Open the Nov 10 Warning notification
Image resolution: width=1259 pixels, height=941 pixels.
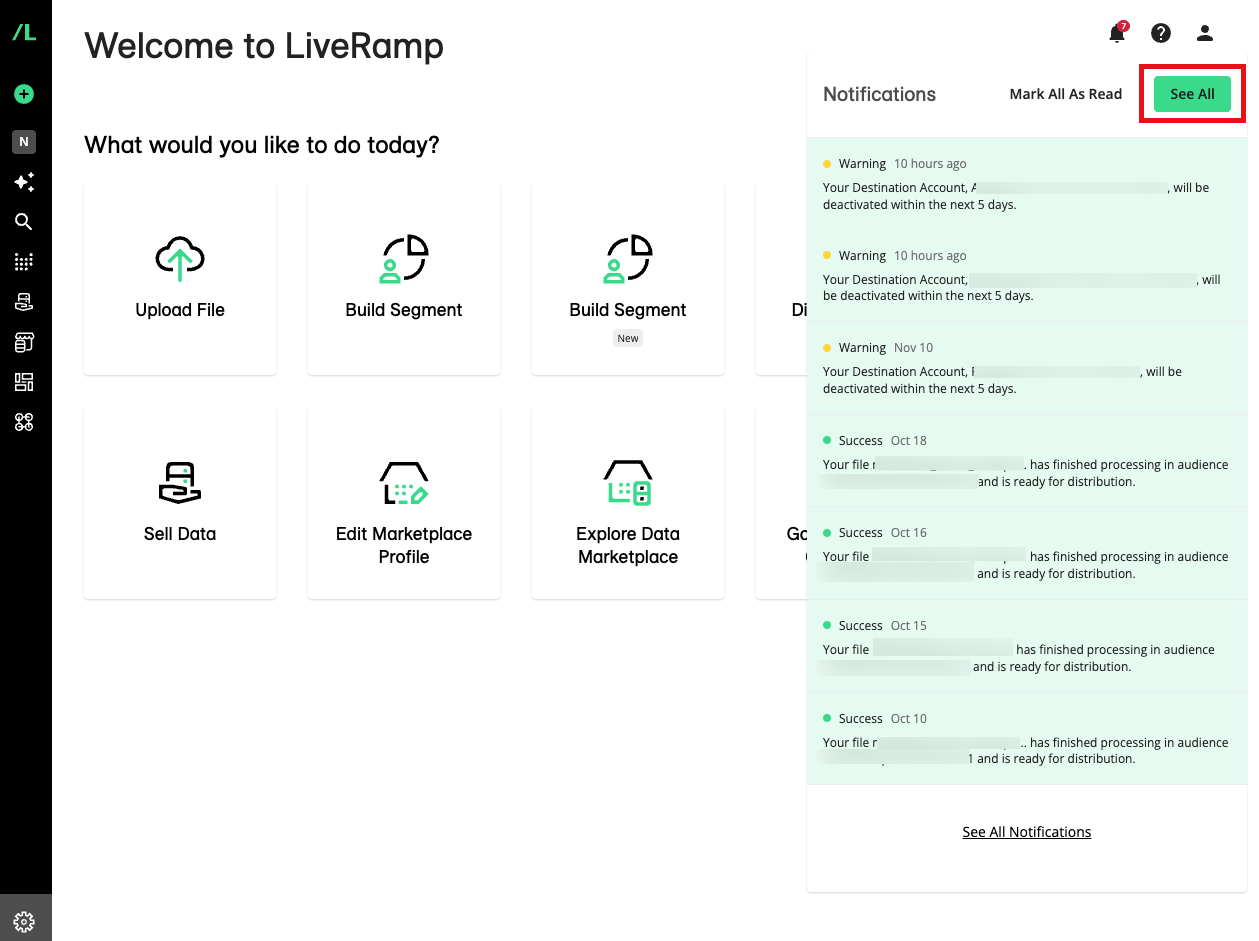click(x=1026, y=368)
